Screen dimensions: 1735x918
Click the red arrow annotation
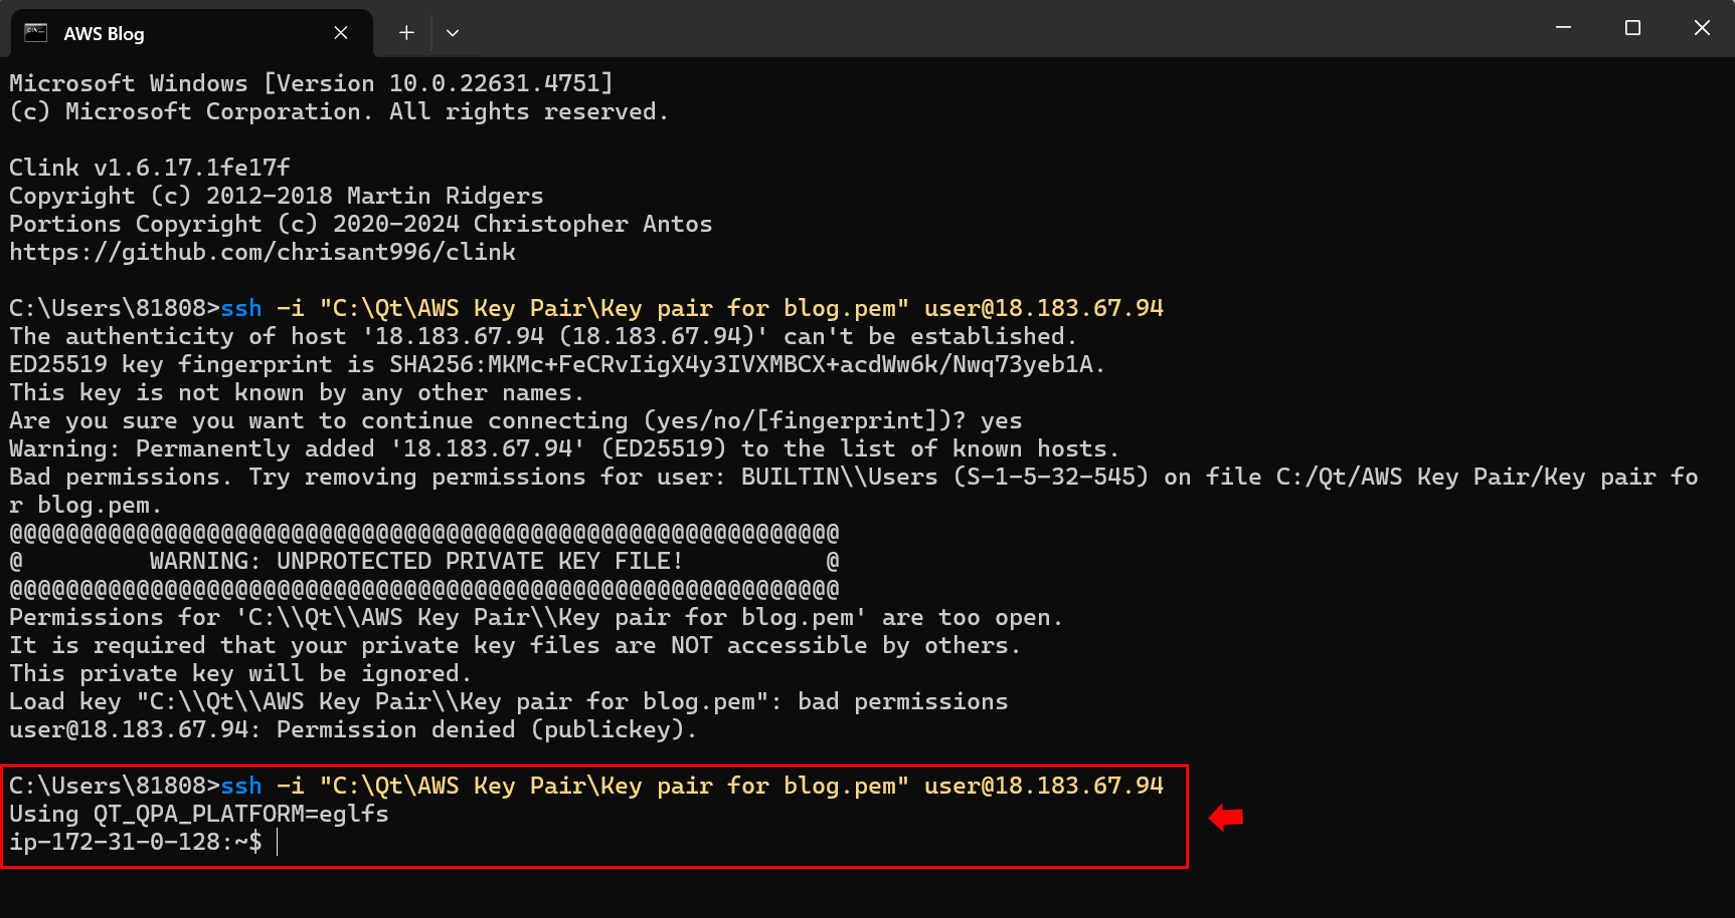coord(1226,817)
